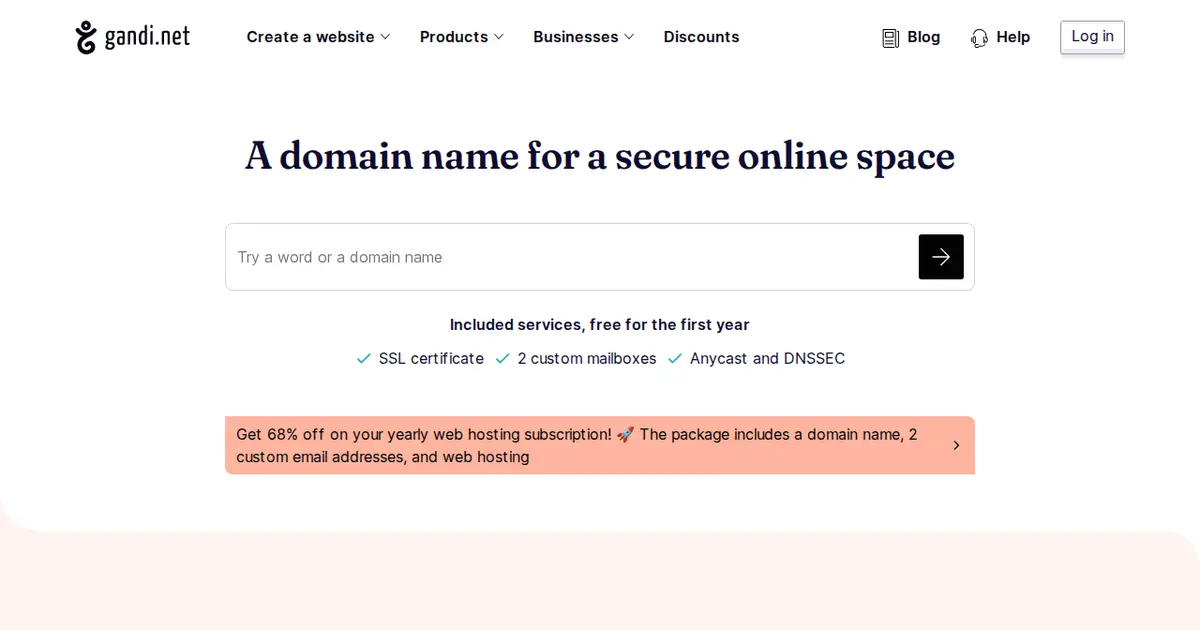Open the Discounts menu item
Screen dimensions: 1200x630
point(701,37)
